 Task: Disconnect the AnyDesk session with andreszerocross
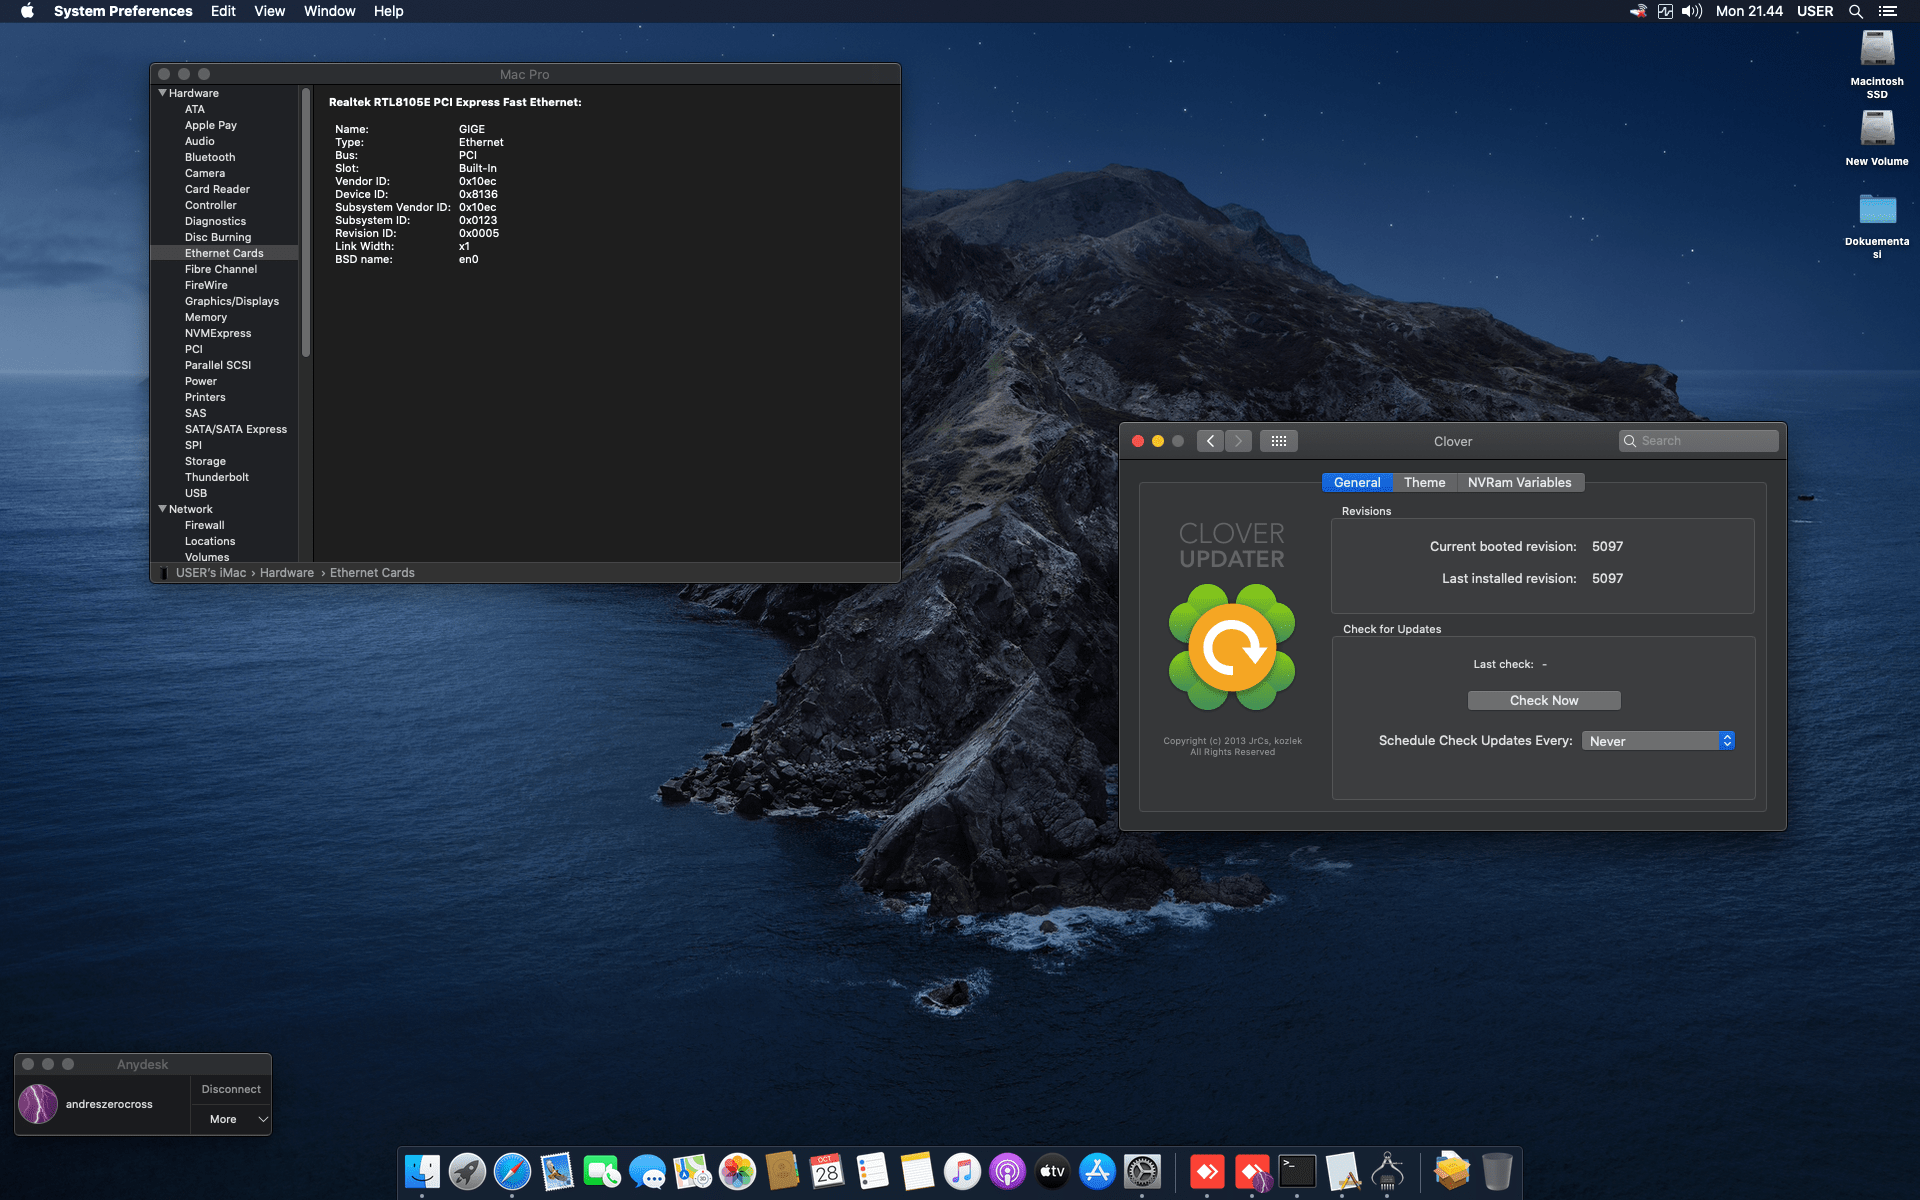click(x=229, y=1089)
